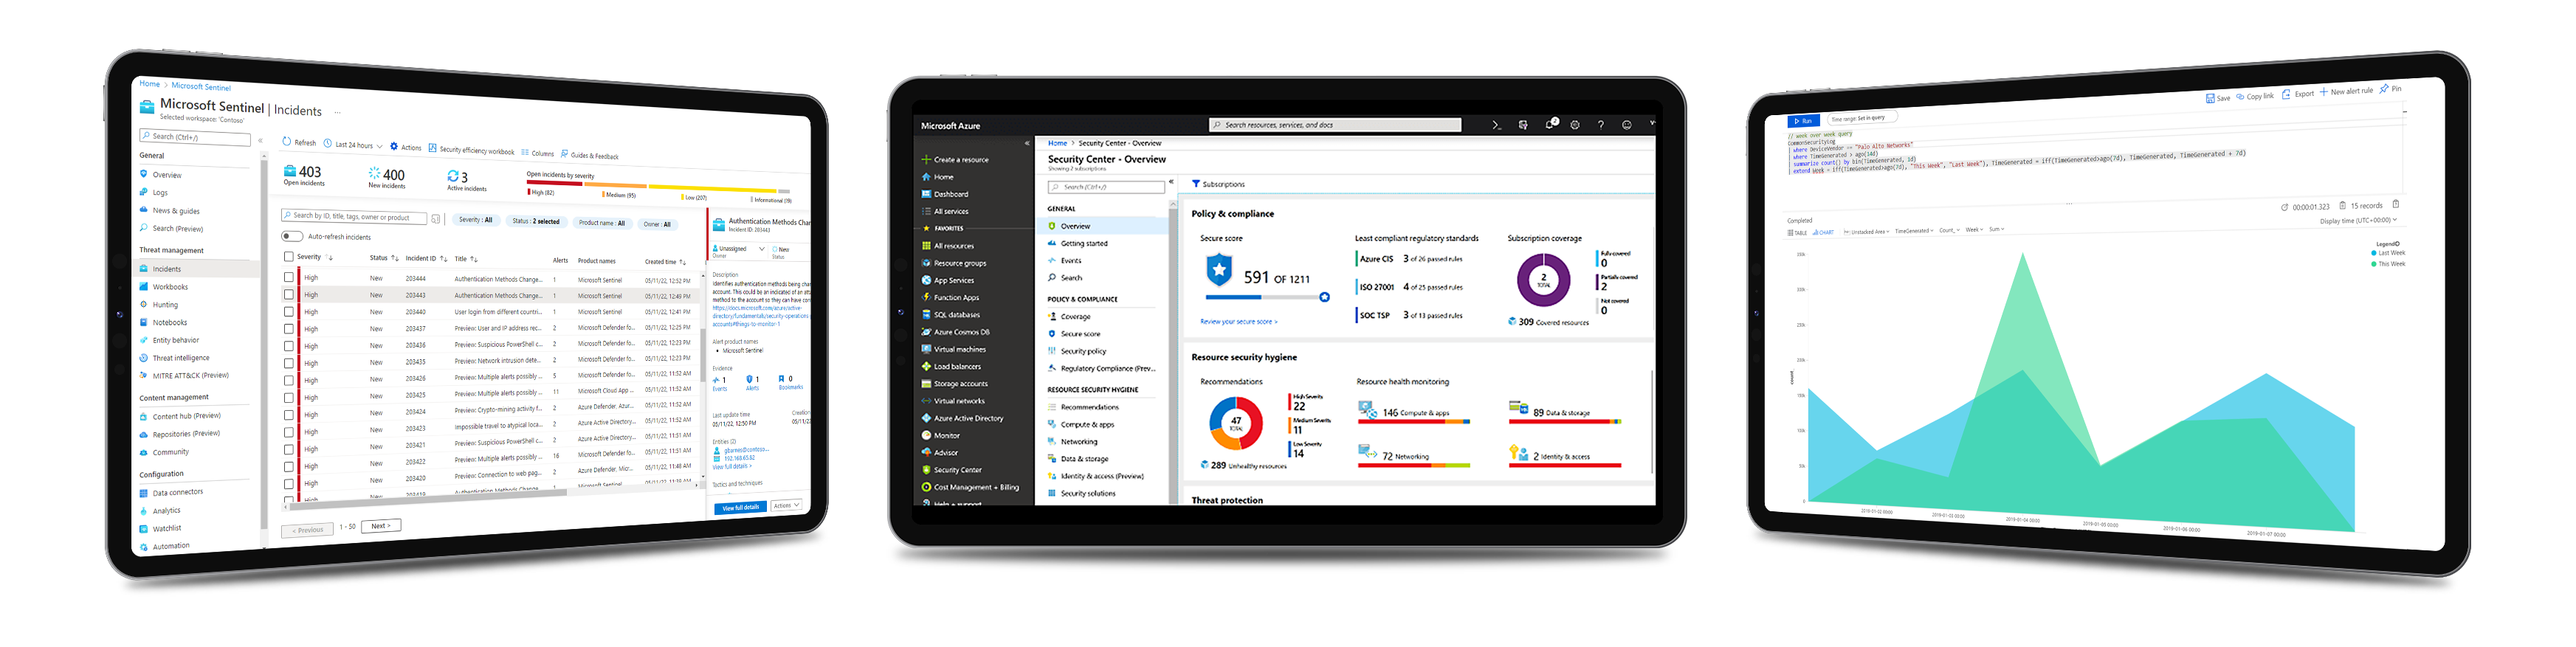Check the box for incident 203435
This screenshot has height=647, width=2576.
pos(288,362)
